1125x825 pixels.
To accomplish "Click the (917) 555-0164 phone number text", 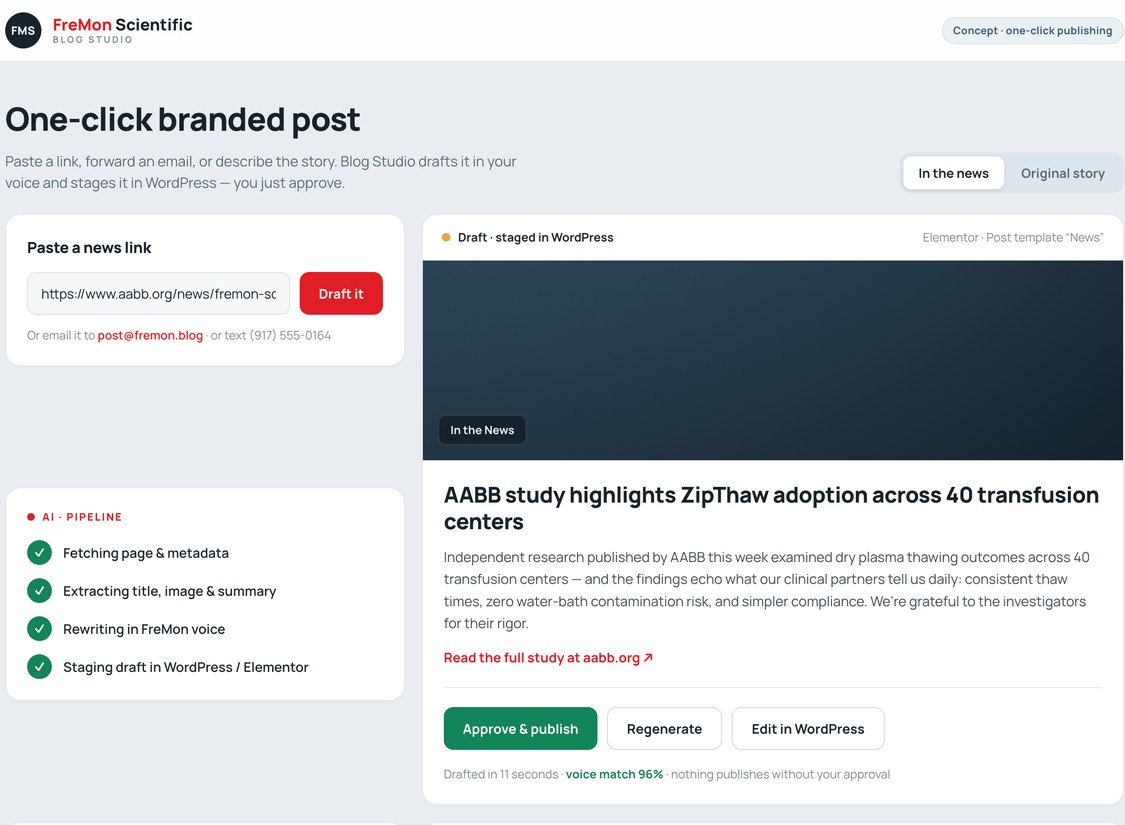I will (x=290, y=335).
